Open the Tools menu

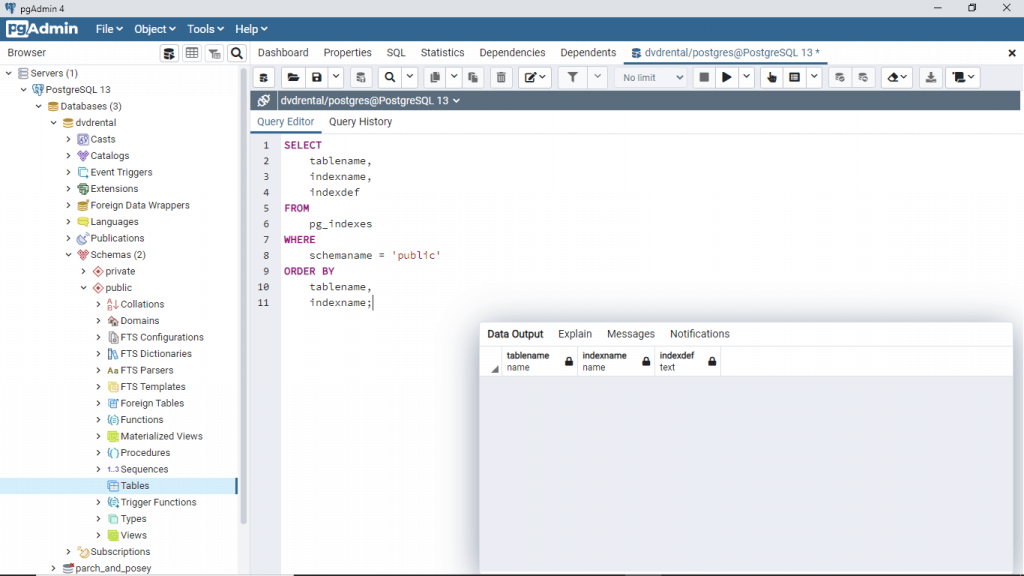(206, 29)
